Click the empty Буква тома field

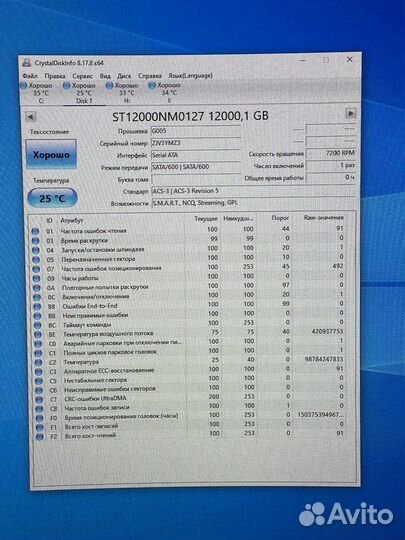(196, 179)
